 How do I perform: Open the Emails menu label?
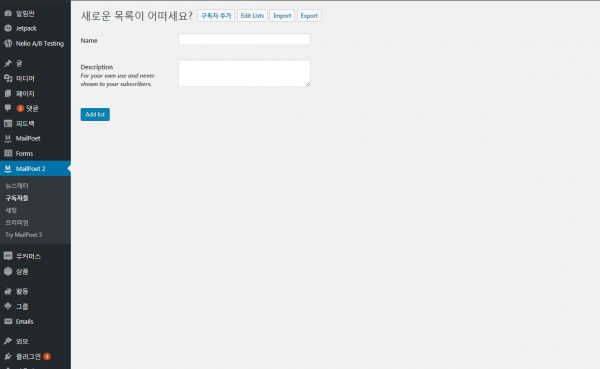click(x=24, y=321)
